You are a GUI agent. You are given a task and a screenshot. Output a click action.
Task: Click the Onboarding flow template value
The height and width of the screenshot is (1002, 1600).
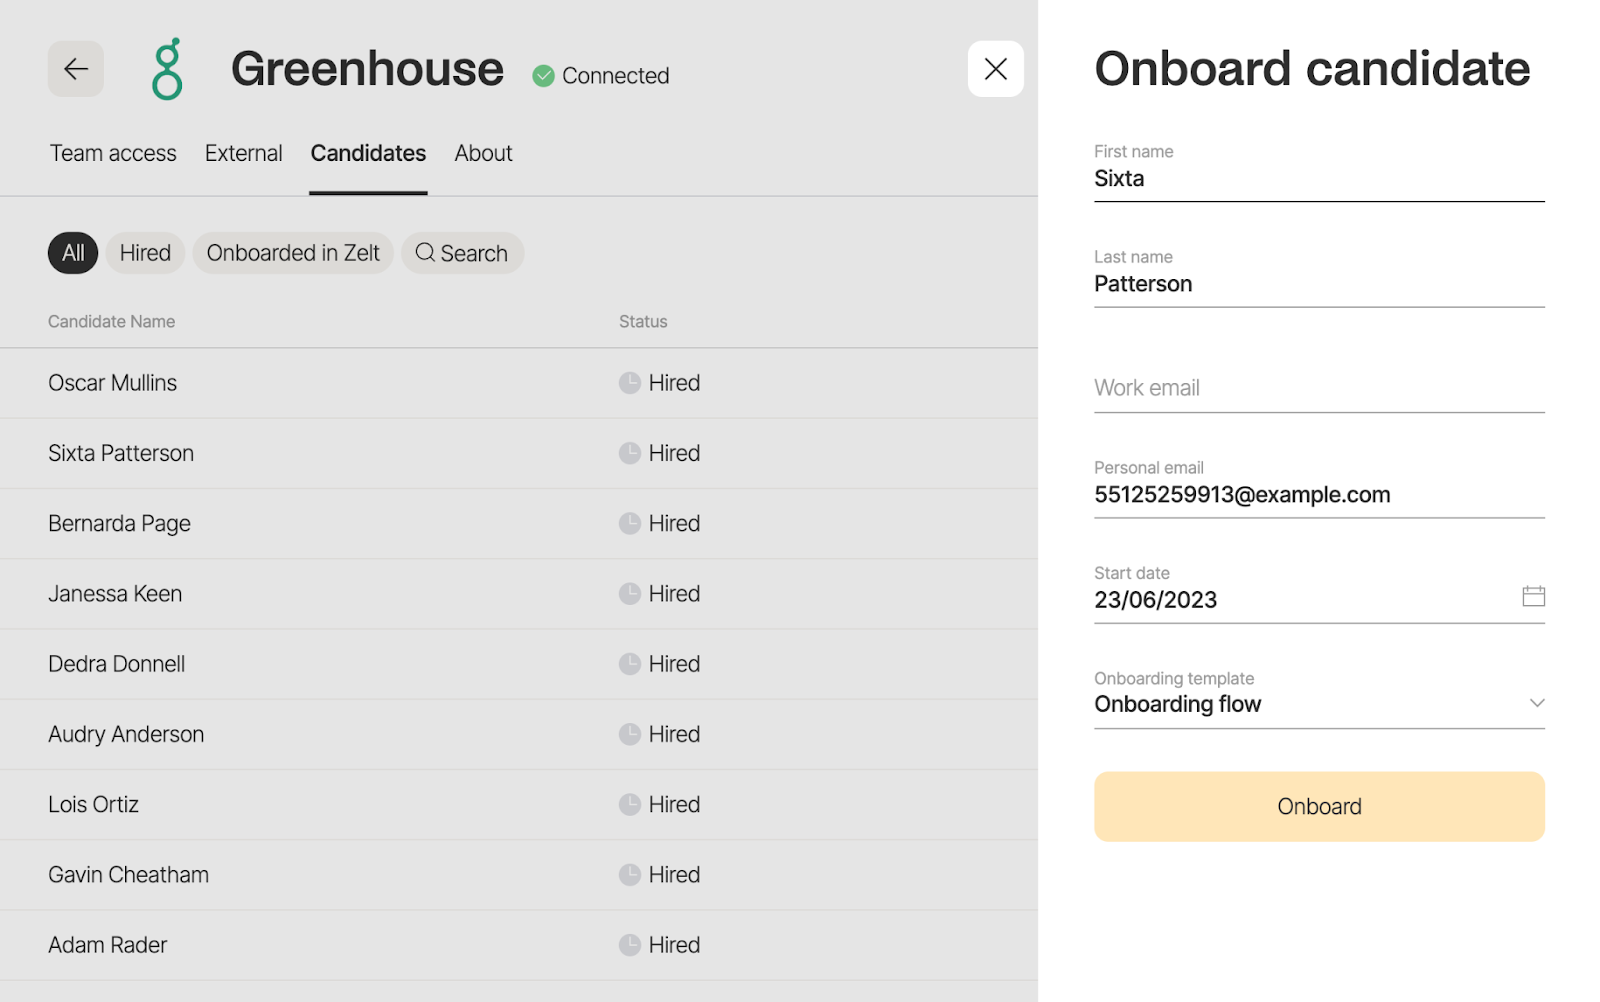(x=1178, y=704)
